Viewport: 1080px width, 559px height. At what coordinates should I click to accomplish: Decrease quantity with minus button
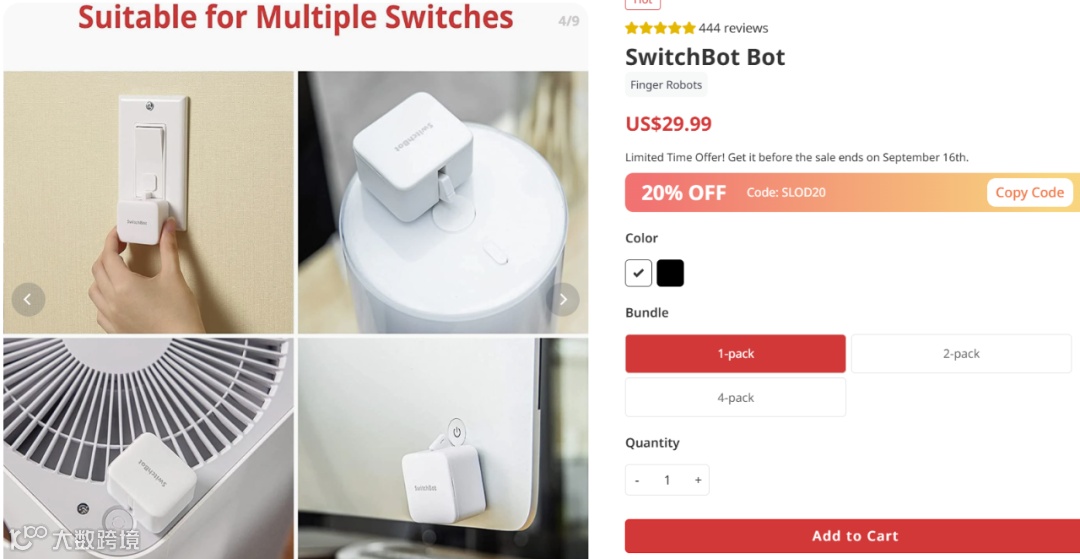(x=637, y=481)
